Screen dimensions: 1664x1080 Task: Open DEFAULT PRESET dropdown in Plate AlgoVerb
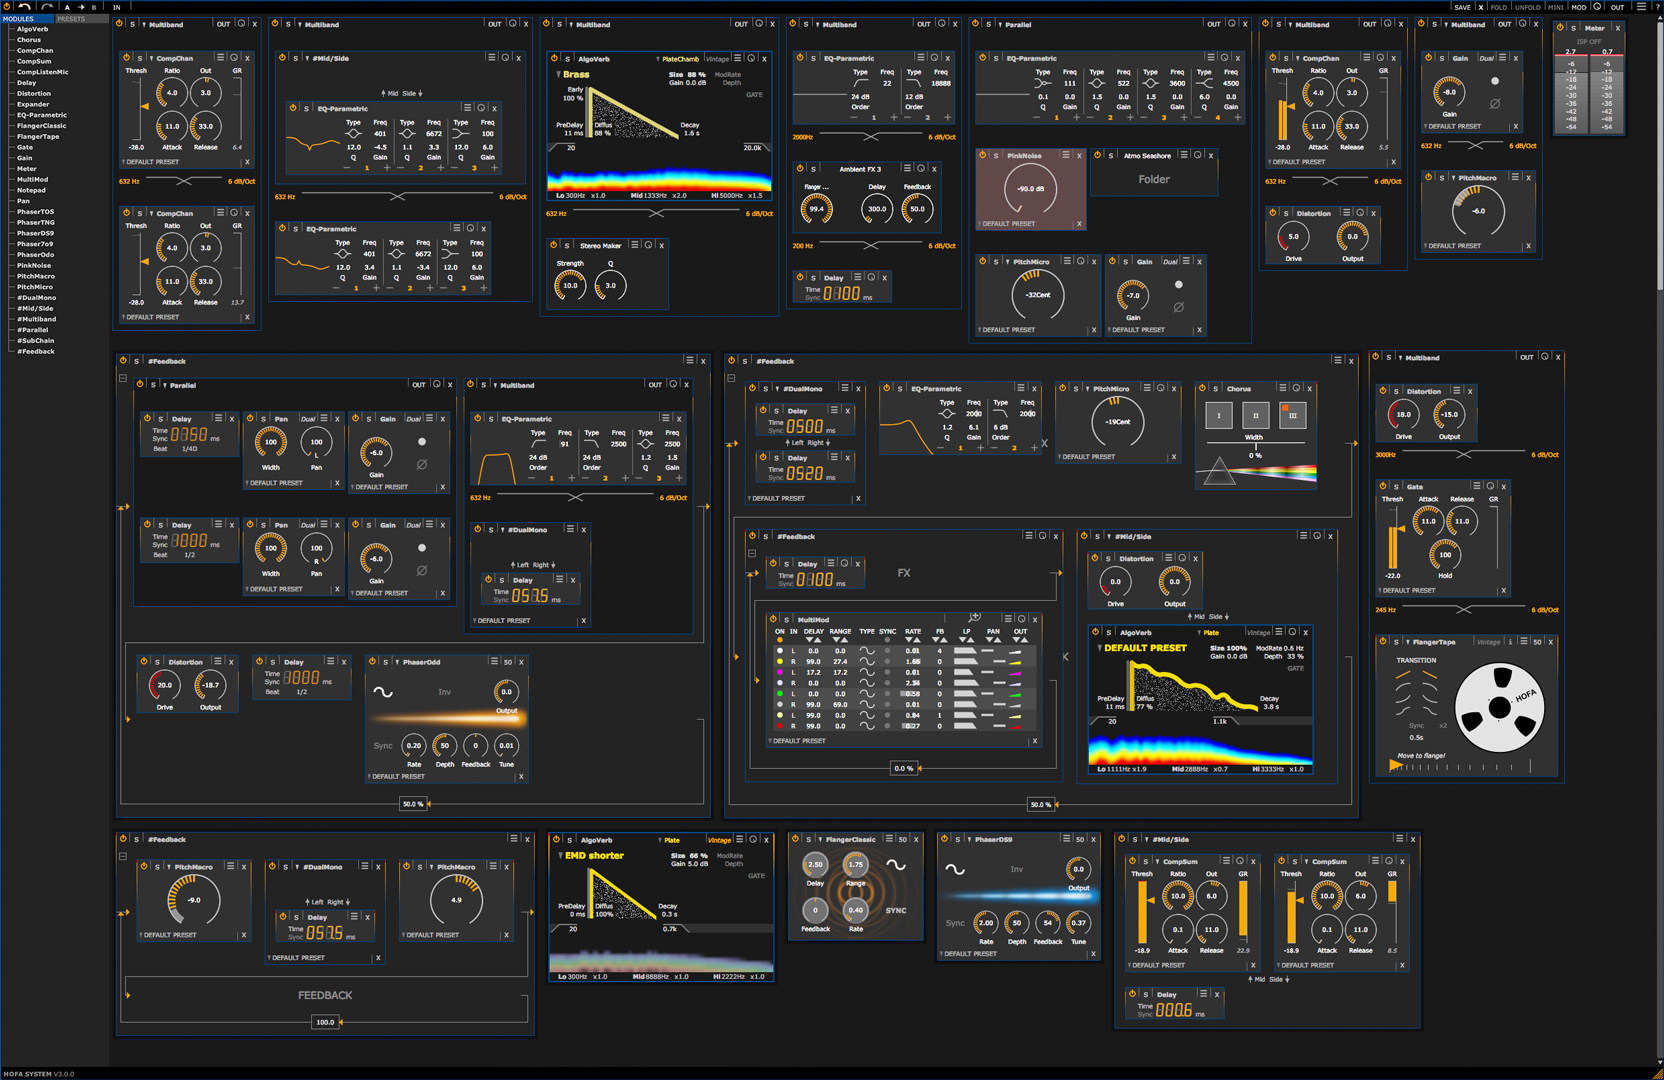[x=1142, y=648]
